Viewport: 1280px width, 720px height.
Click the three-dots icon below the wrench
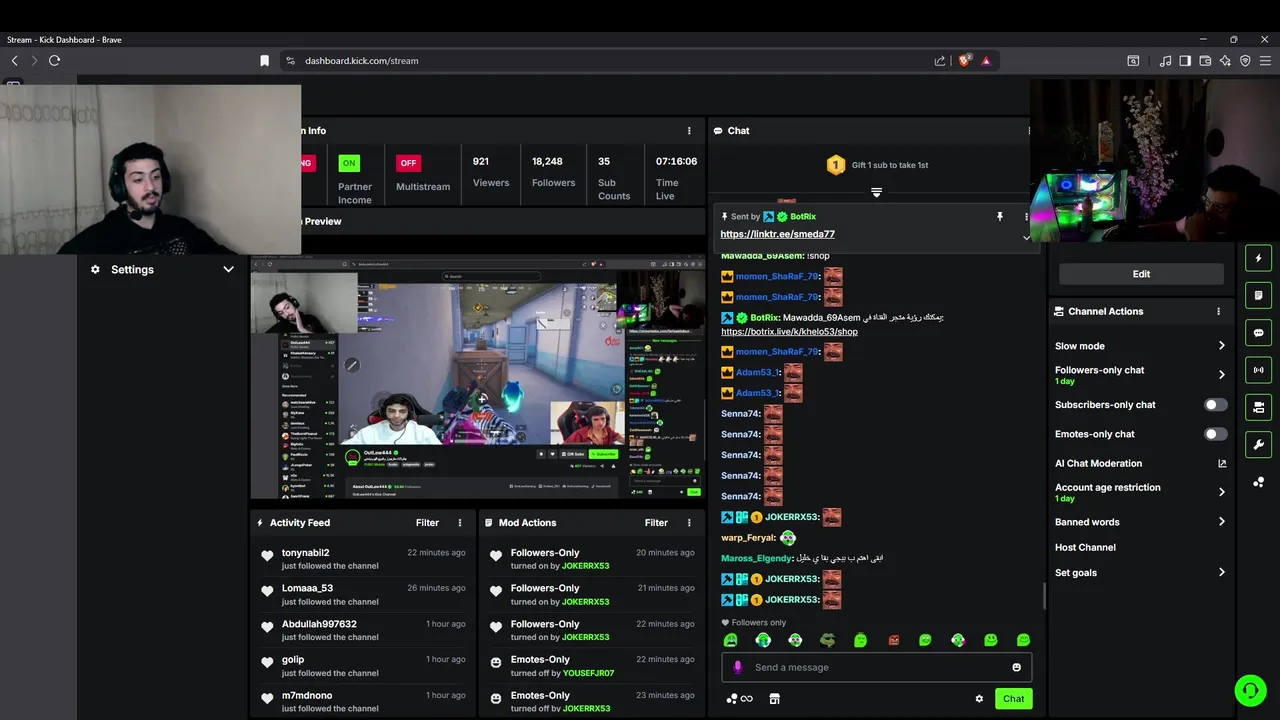1258,482
